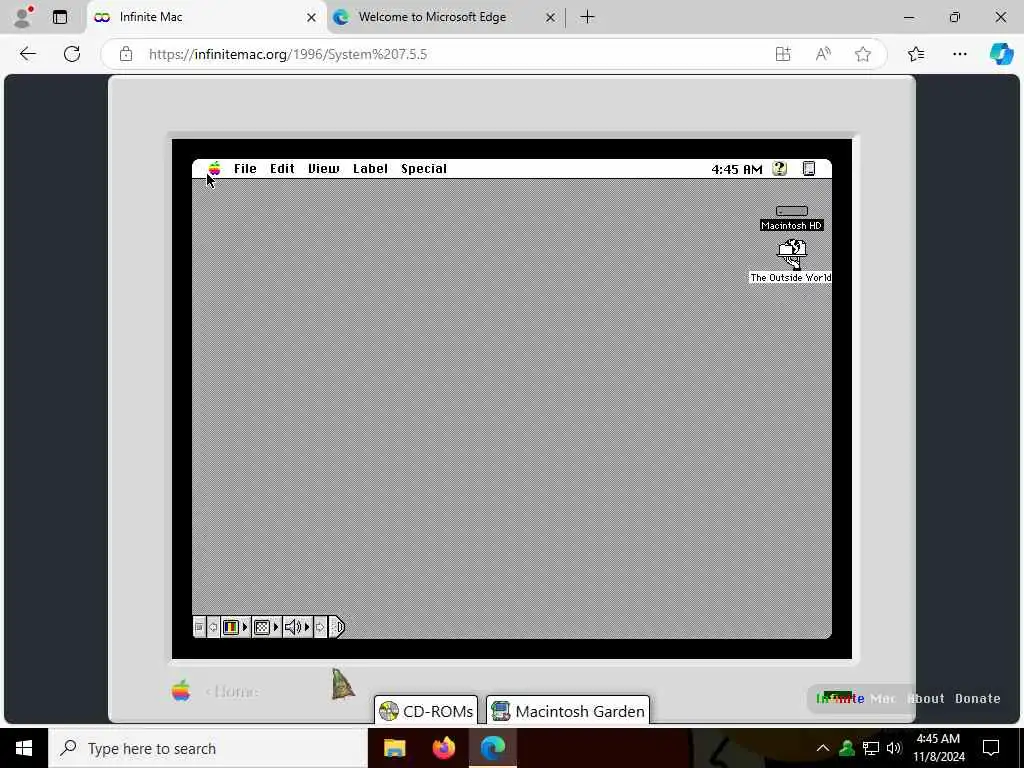
Task: Click the Macintosh HD label text
Action: pos(792,225)
